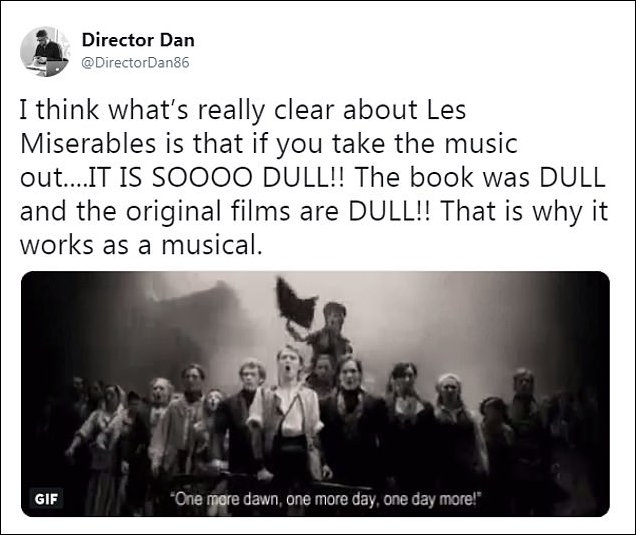Screen dimensions: 636x535
Task: Click Director Dan's profile avatar
Action: pos(45,52)
